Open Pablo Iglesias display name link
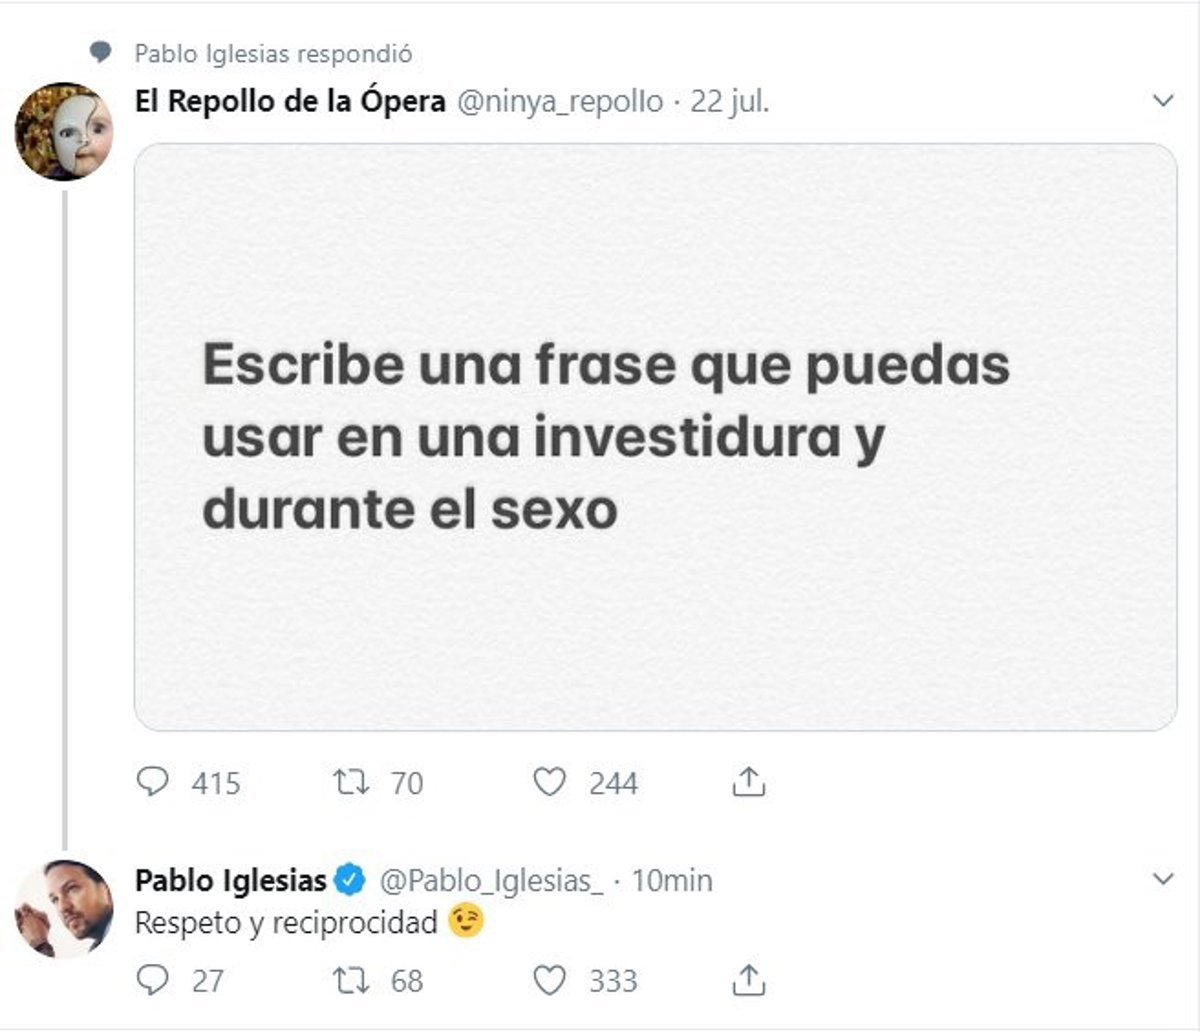Viewport: 1200px width, 1032px height. pyautogui.click(x=231, y=880)
